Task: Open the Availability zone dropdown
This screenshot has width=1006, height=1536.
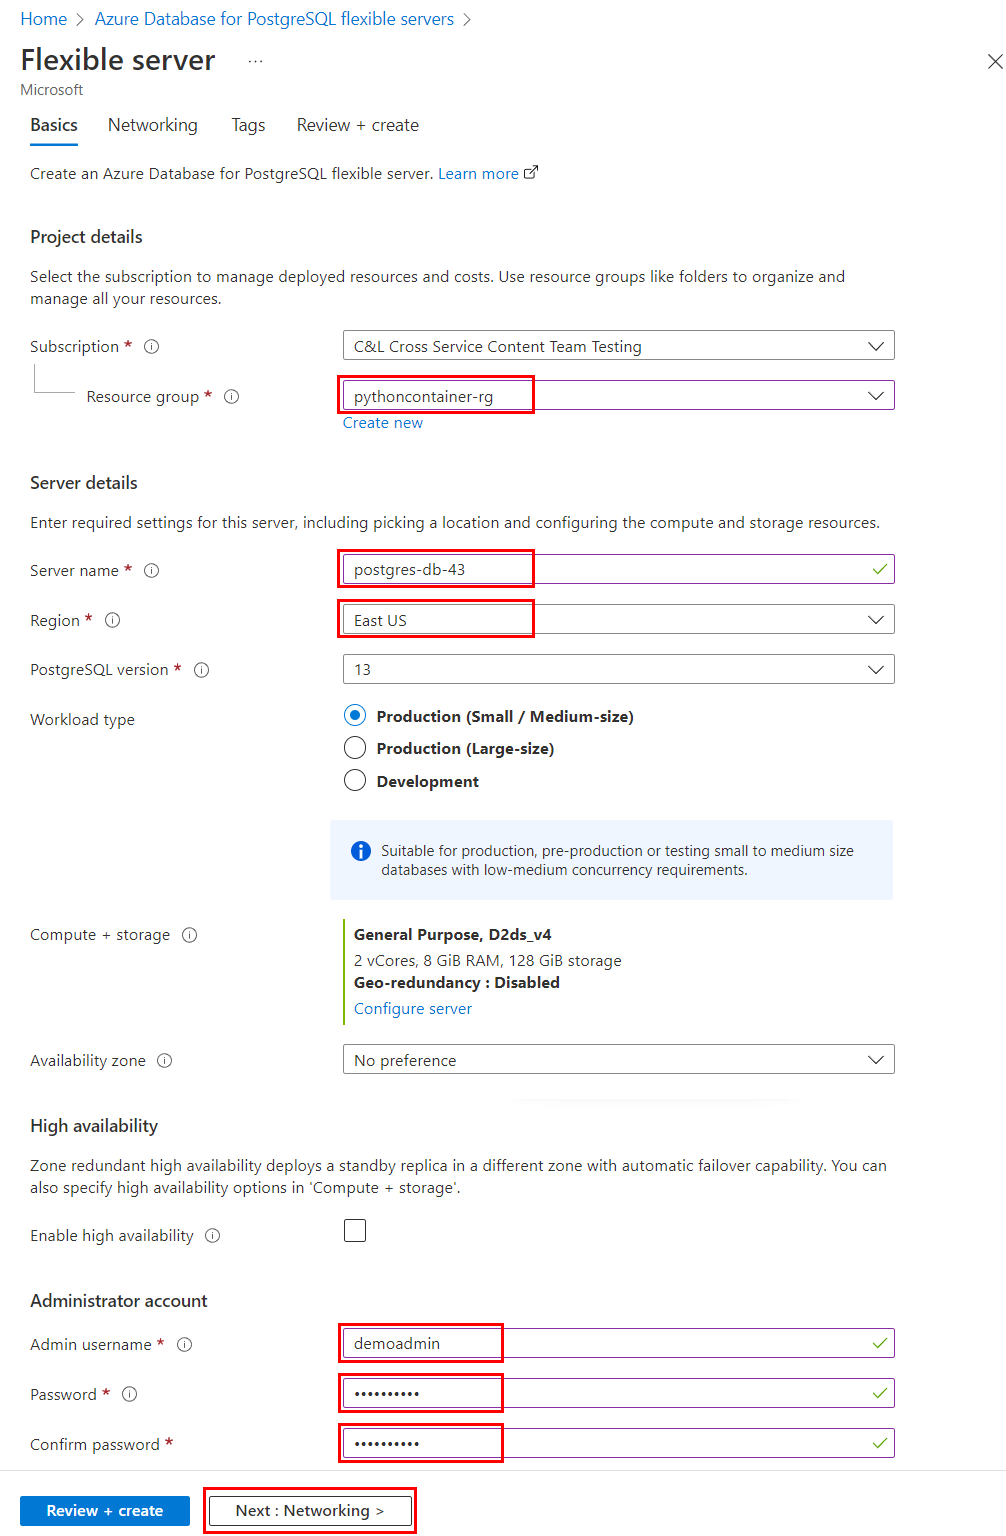Action: click(877, 1059)
